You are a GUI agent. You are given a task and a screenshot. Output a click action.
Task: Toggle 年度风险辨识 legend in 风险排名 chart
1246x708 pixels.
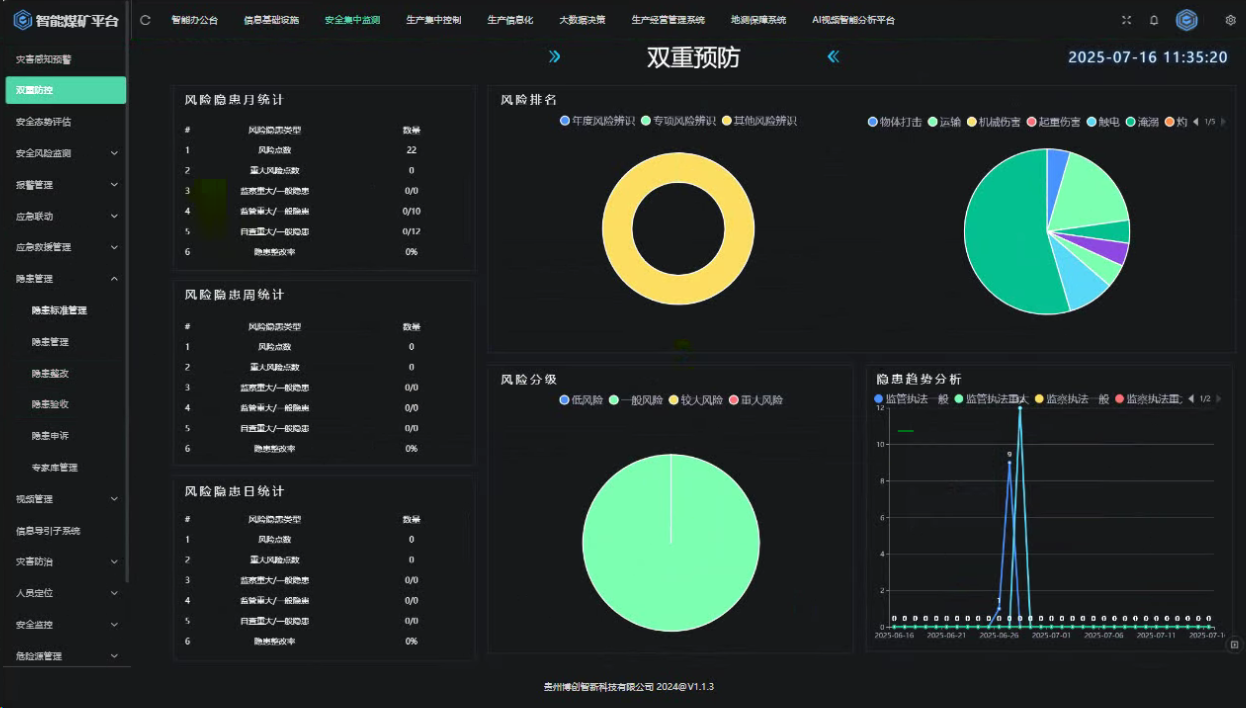598,121
